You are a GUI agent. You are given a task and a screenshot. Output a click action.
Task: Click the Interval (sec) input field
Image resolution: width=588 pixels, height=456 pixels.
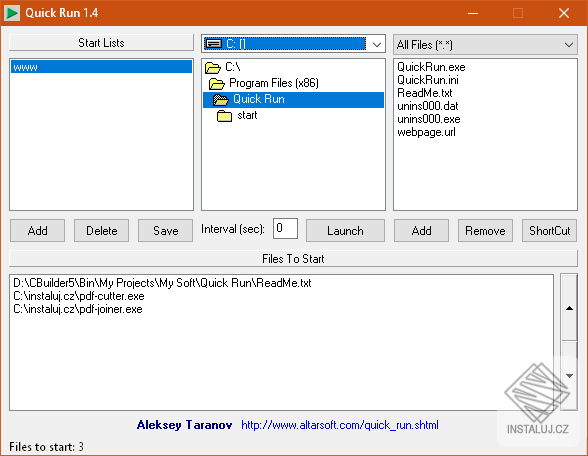(285, 228)
